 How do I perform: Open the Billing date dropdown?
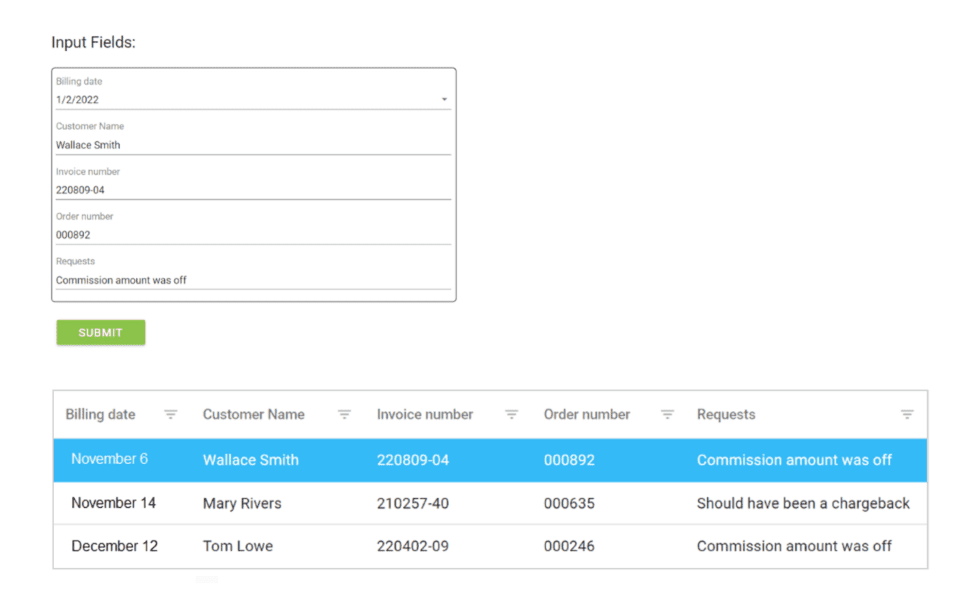click(x=443, y=99)
